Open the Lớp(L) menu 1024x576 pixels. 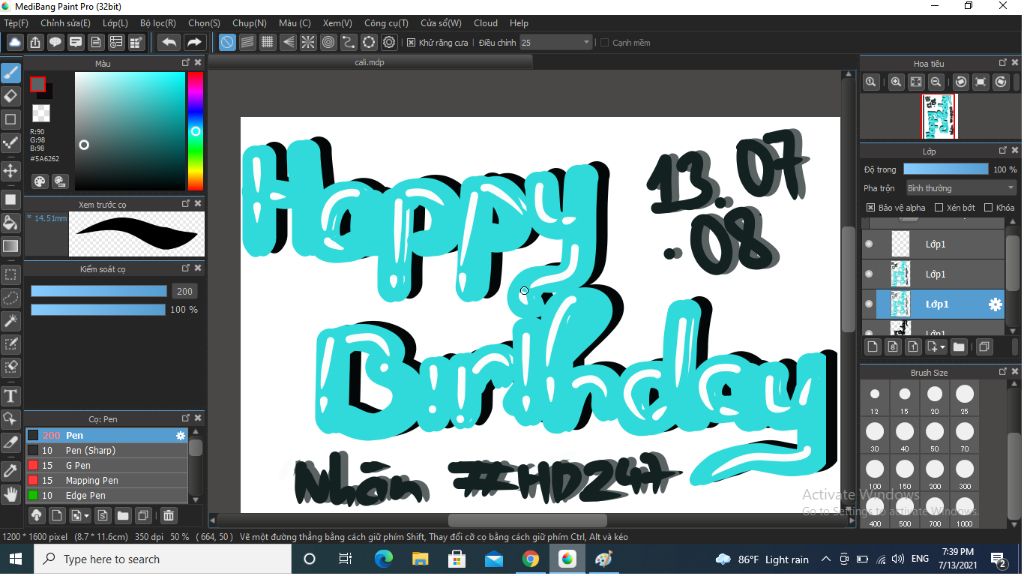coord(115,23)
